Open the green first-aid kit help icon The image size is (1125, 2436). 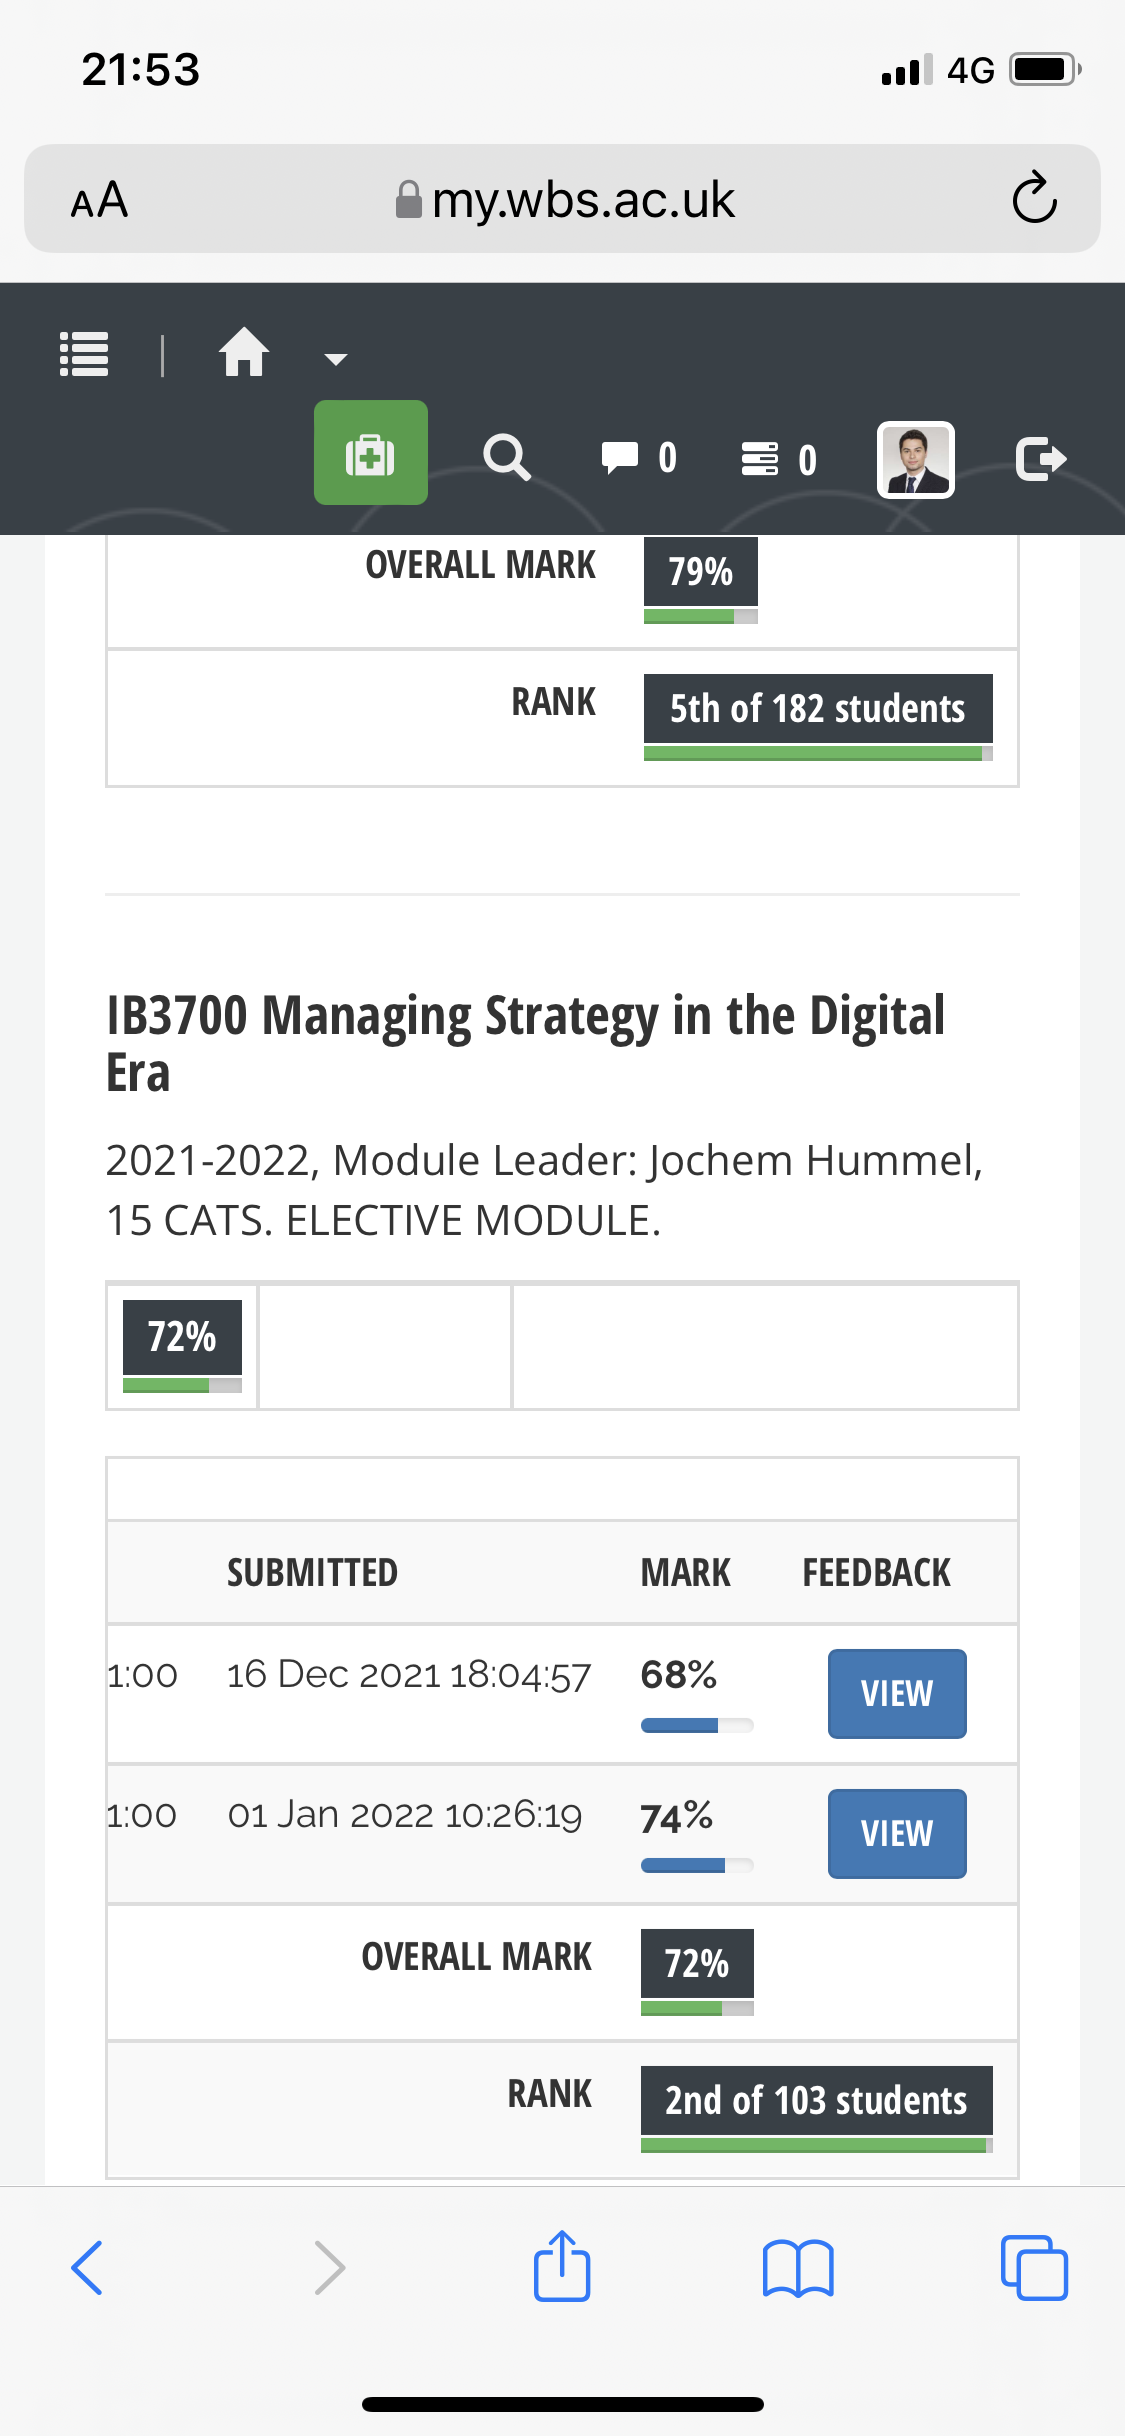coord(371,453)
